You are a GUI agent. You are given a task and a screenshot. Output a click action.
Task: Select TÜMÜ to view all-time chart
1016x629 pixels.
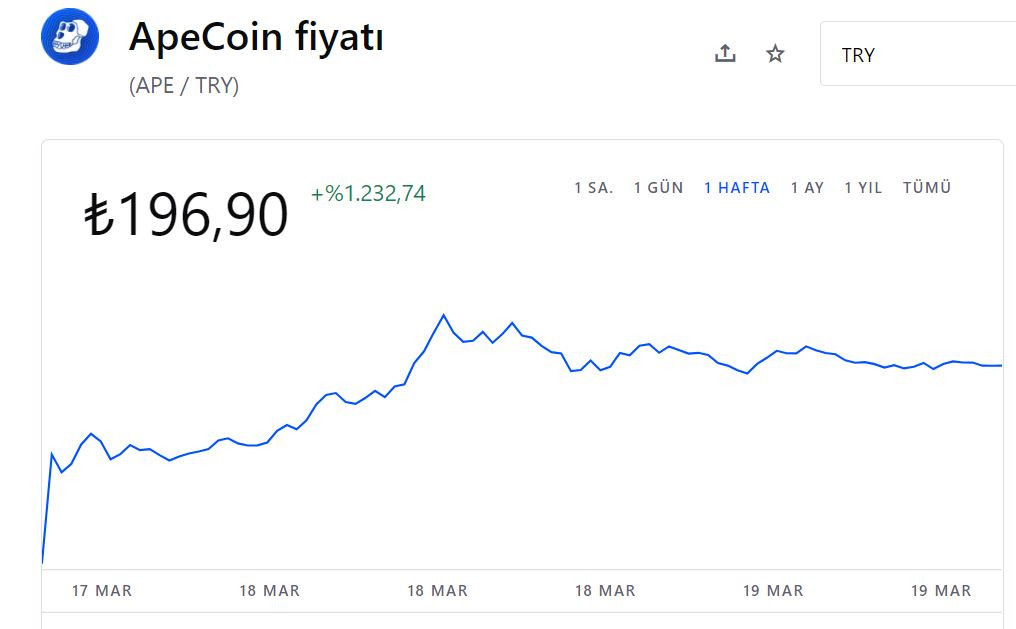(927, 187)
